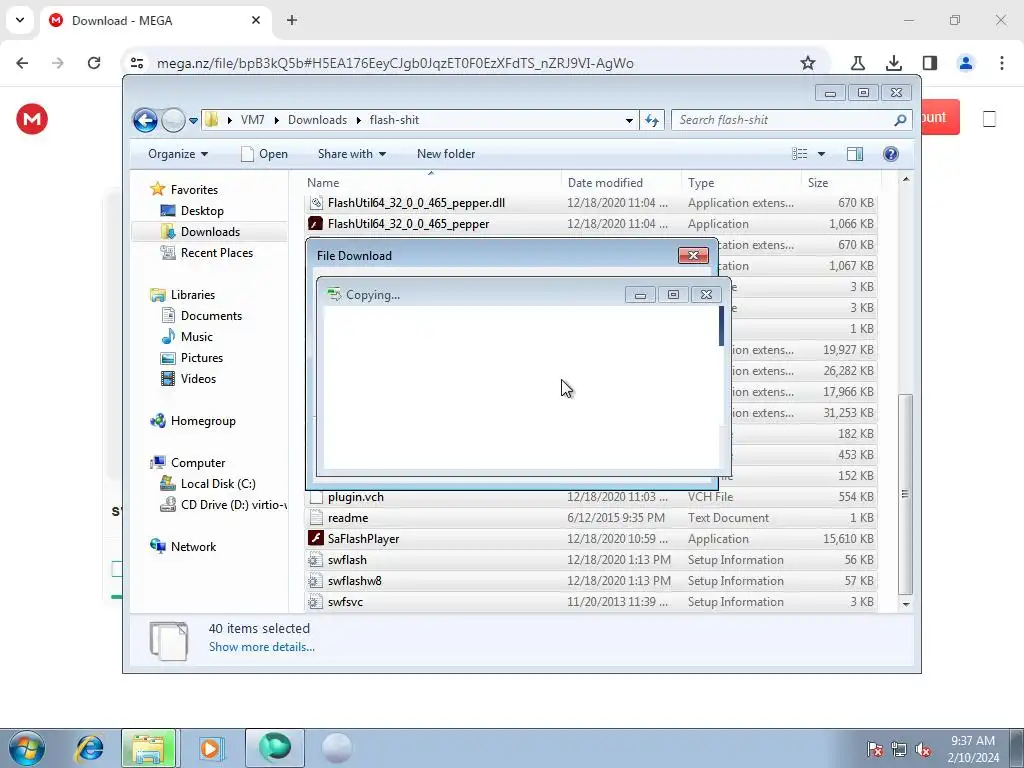This screenshot has height=768, width=1024.
Task: Open Recent Places
Action: coord(216,253)
